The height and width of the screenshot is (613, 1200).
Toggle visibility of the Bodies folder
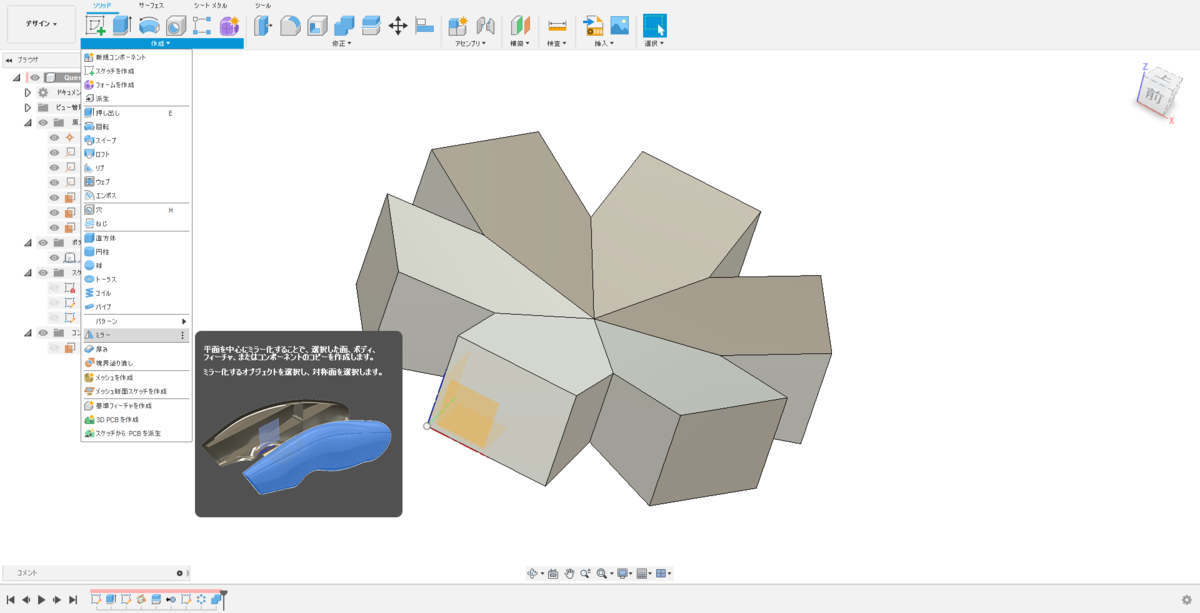pyautogui.click(x=44, y=242)
